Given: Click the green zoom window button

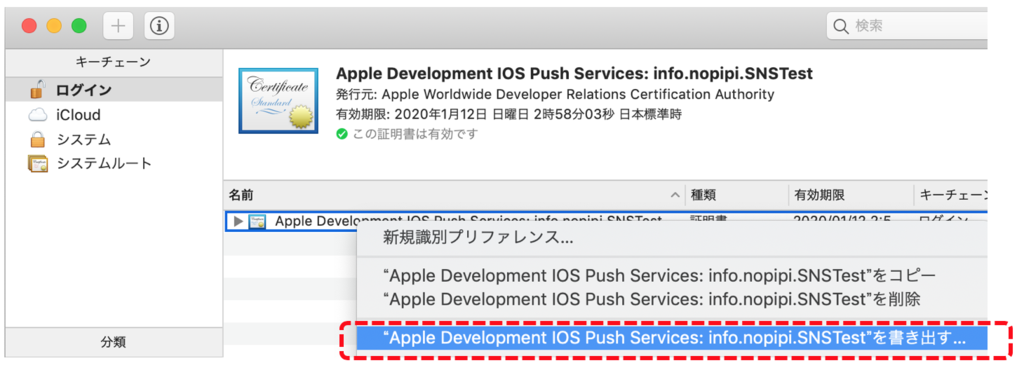Looking at the screenshot, I should coord(79,26).
